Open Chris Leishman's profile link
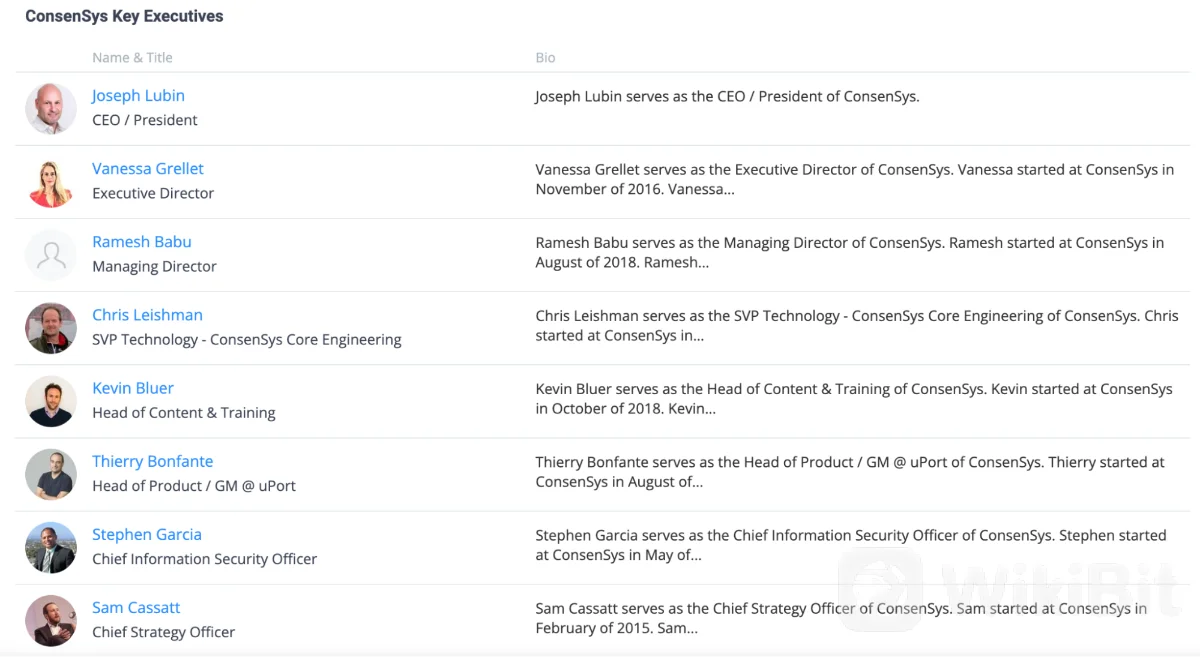 (x=147, y=315)
